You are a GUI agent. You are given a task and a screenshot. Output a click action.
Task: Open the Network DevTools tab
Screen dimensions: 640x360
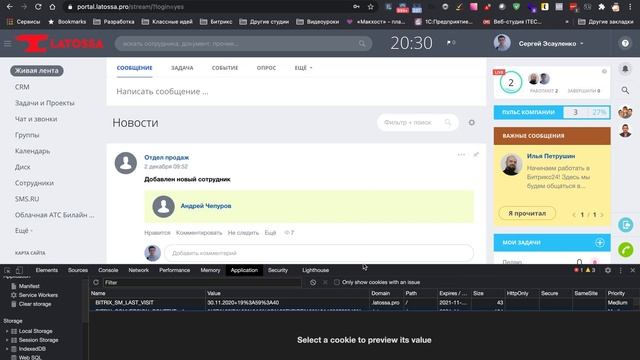coord(138,270)
